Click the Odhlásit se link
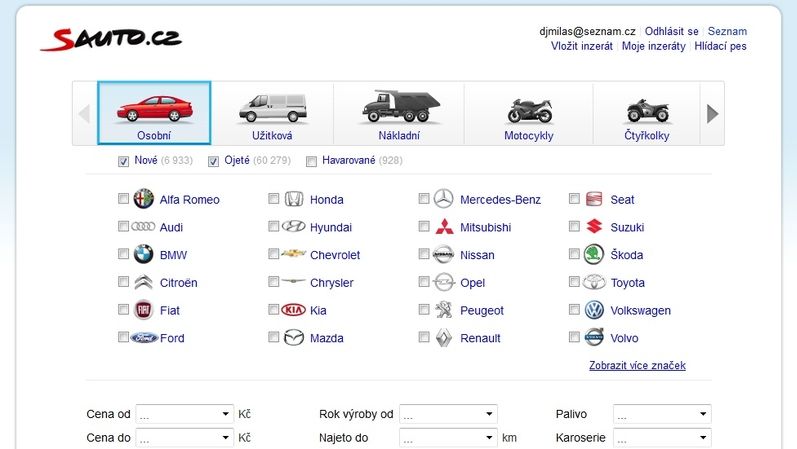Screen dimensions: 797x449 [x=671, y=32]
